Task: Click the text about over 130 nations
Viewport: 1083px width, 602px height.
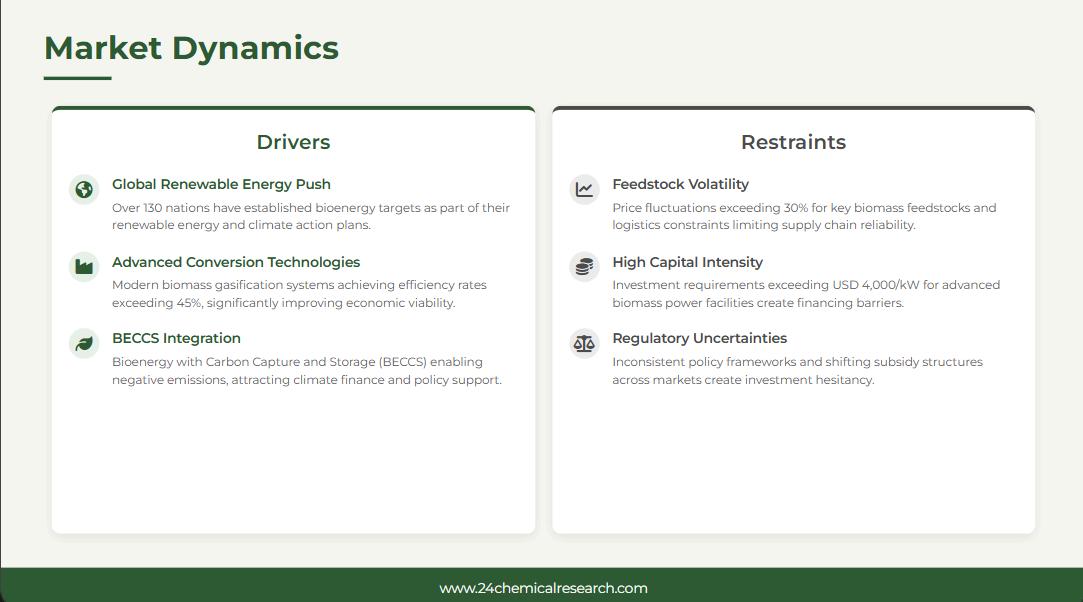Action: click(x=311, y=216)
